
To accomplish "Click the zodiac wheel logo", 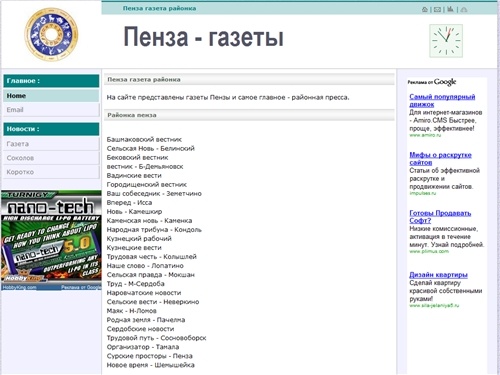I will [x=51, y=34].
